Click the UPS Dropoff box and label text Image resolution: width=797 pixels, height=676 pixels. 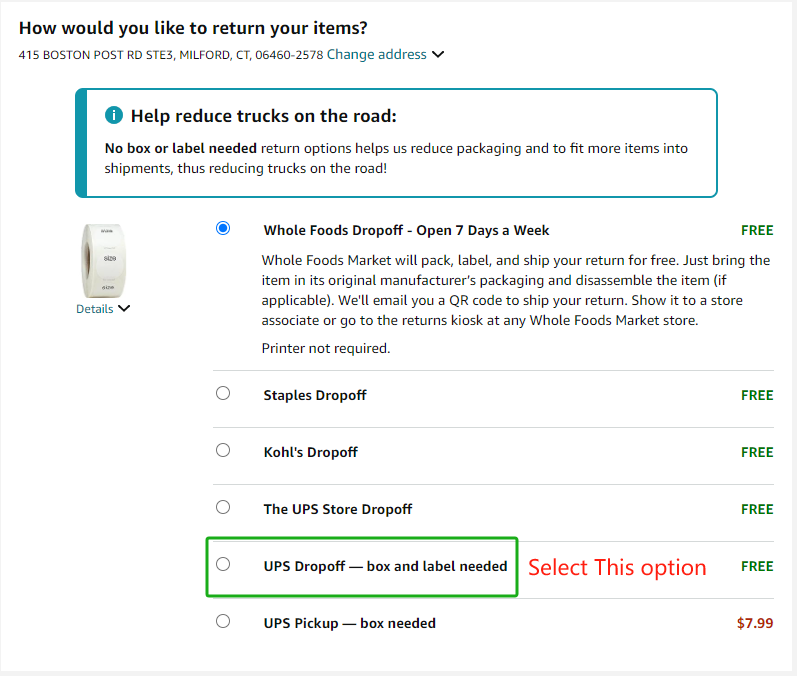(386, 566)
